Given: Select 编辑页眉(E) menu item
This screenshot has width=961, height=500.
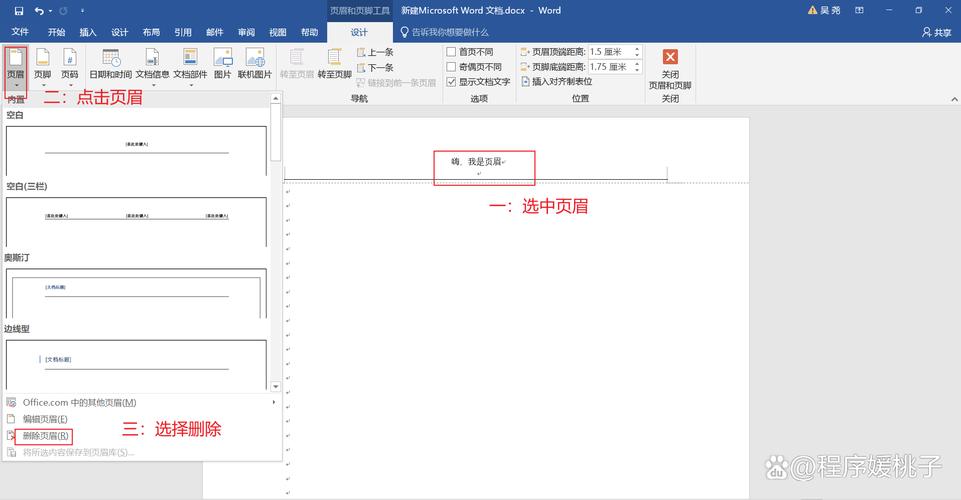Looking at the screenshot, I should (141, 419).
